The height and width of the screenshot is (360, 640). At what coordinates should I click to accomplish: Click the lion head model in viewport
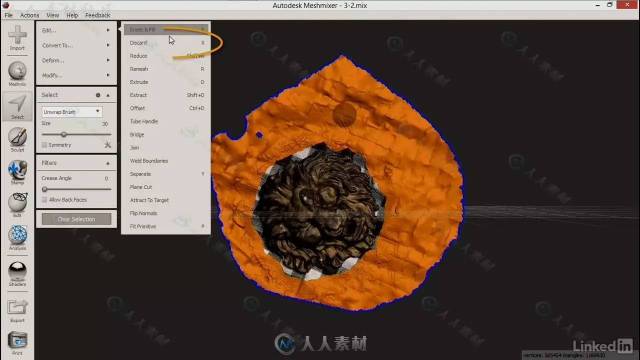[x=320, y=210]
